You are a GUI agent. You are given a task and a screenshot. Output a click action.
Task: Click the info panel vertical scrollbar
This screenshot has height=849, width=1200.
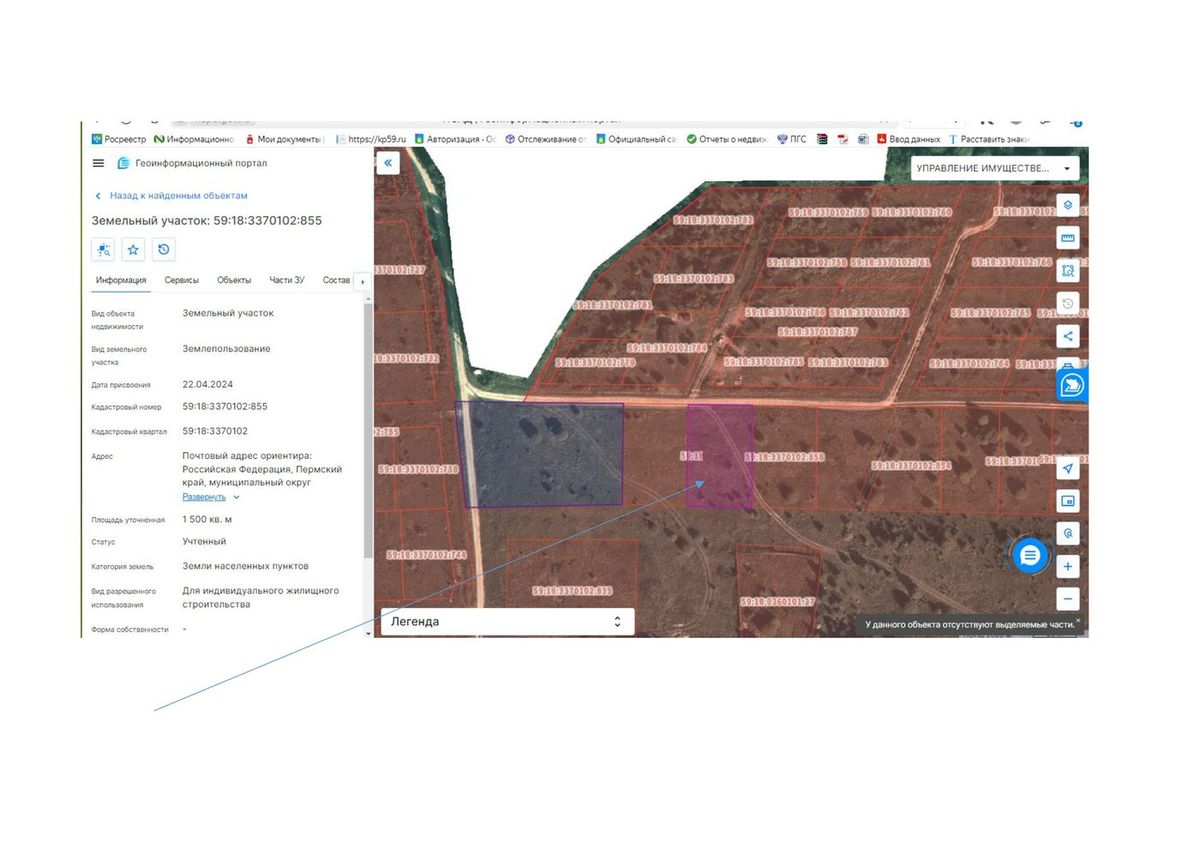click(x=367, y=430)
